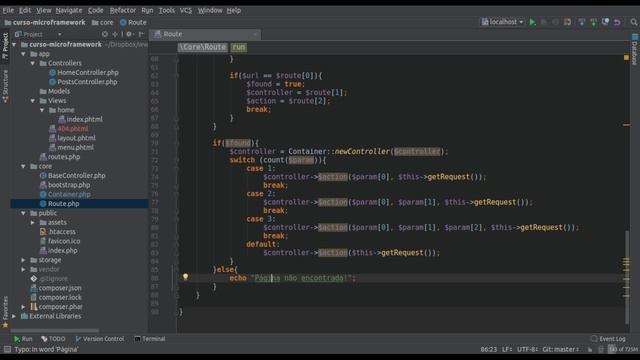Open the Database tool window side tab

point(635,49)
